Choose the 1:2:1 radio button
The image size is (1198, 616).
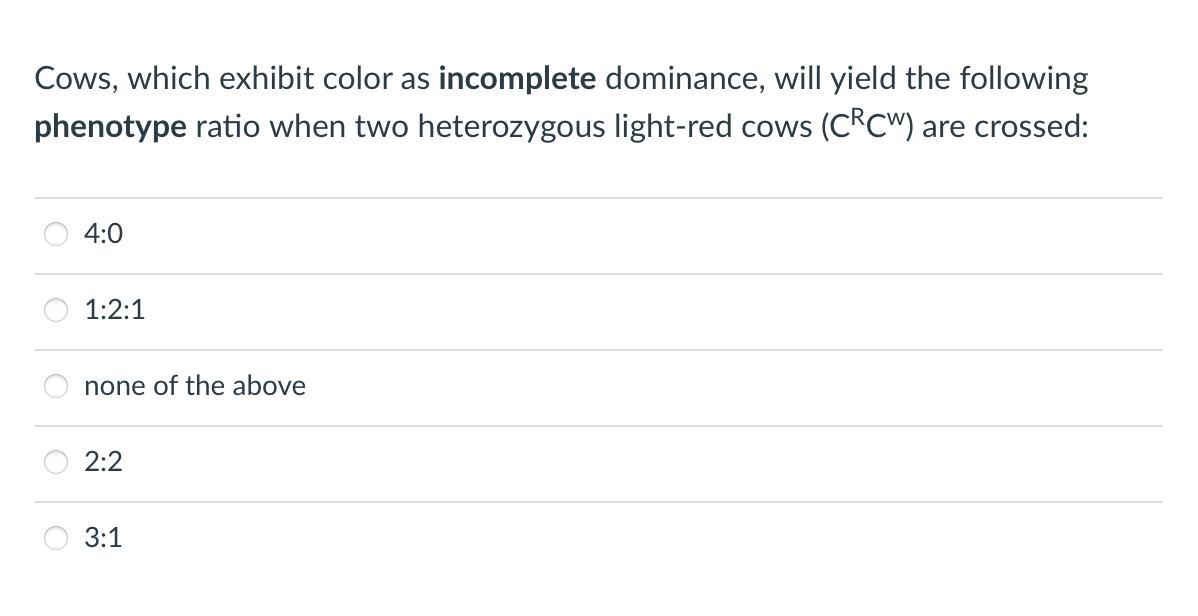click(57, 310)
